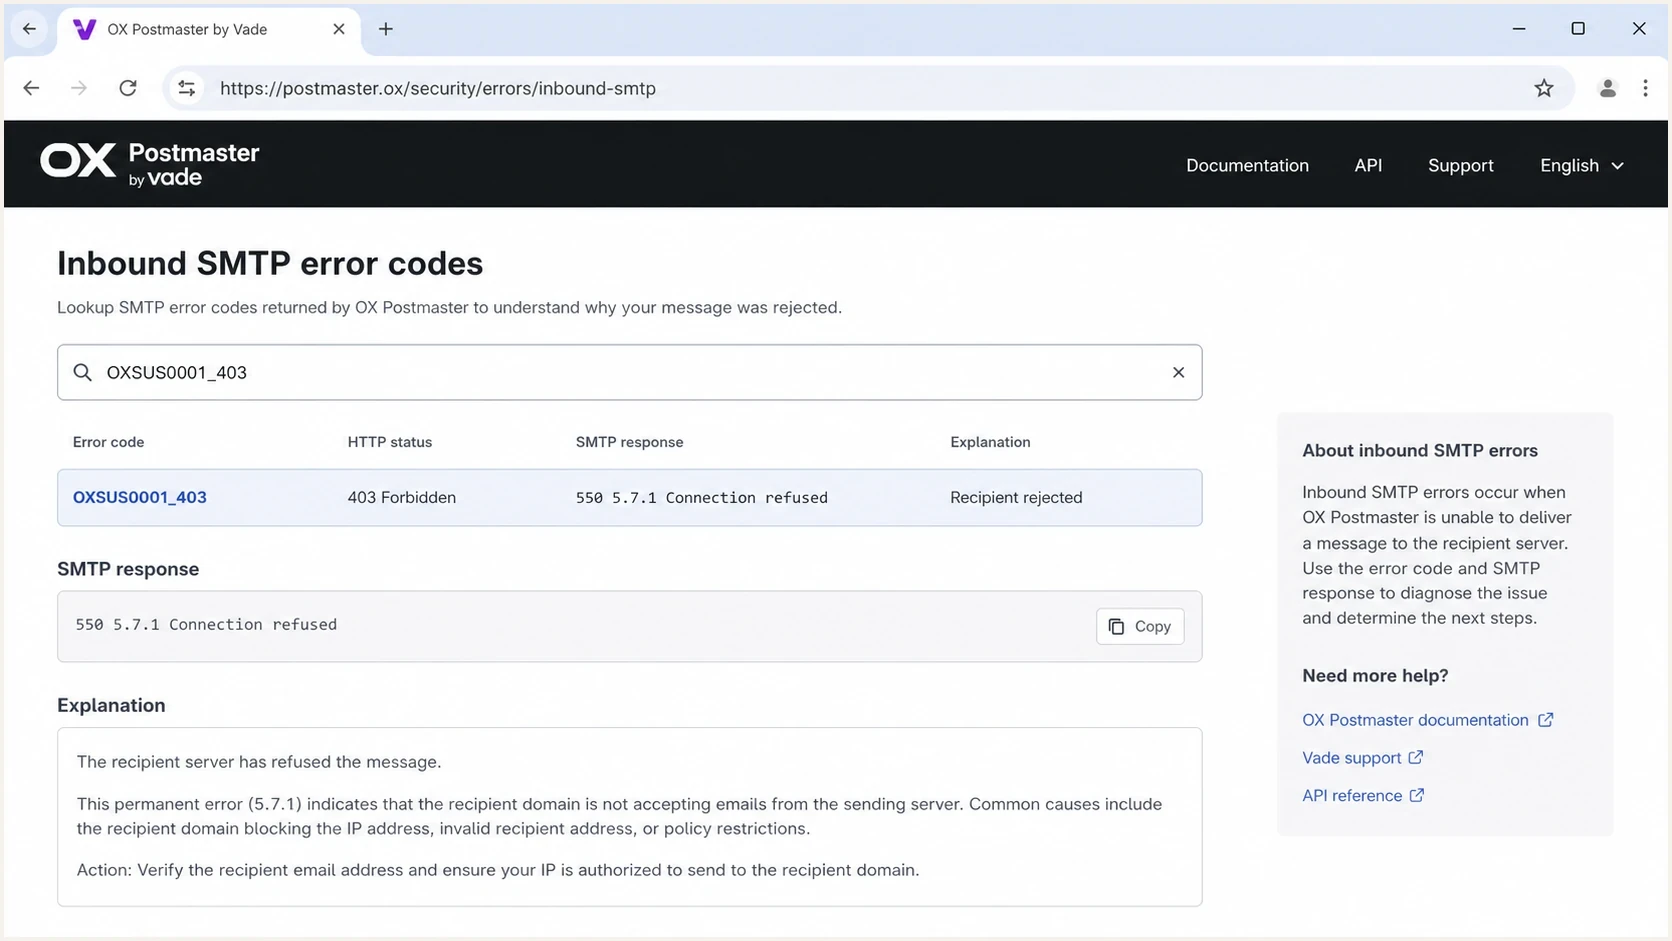Click the Inbound SMTP error codes heading
Viewport: 1672px width, 941px height.
(x=270, y=263)
